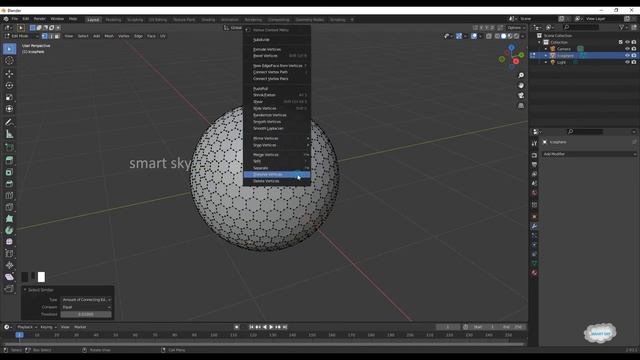Select the Shear tool

point(9,277)
